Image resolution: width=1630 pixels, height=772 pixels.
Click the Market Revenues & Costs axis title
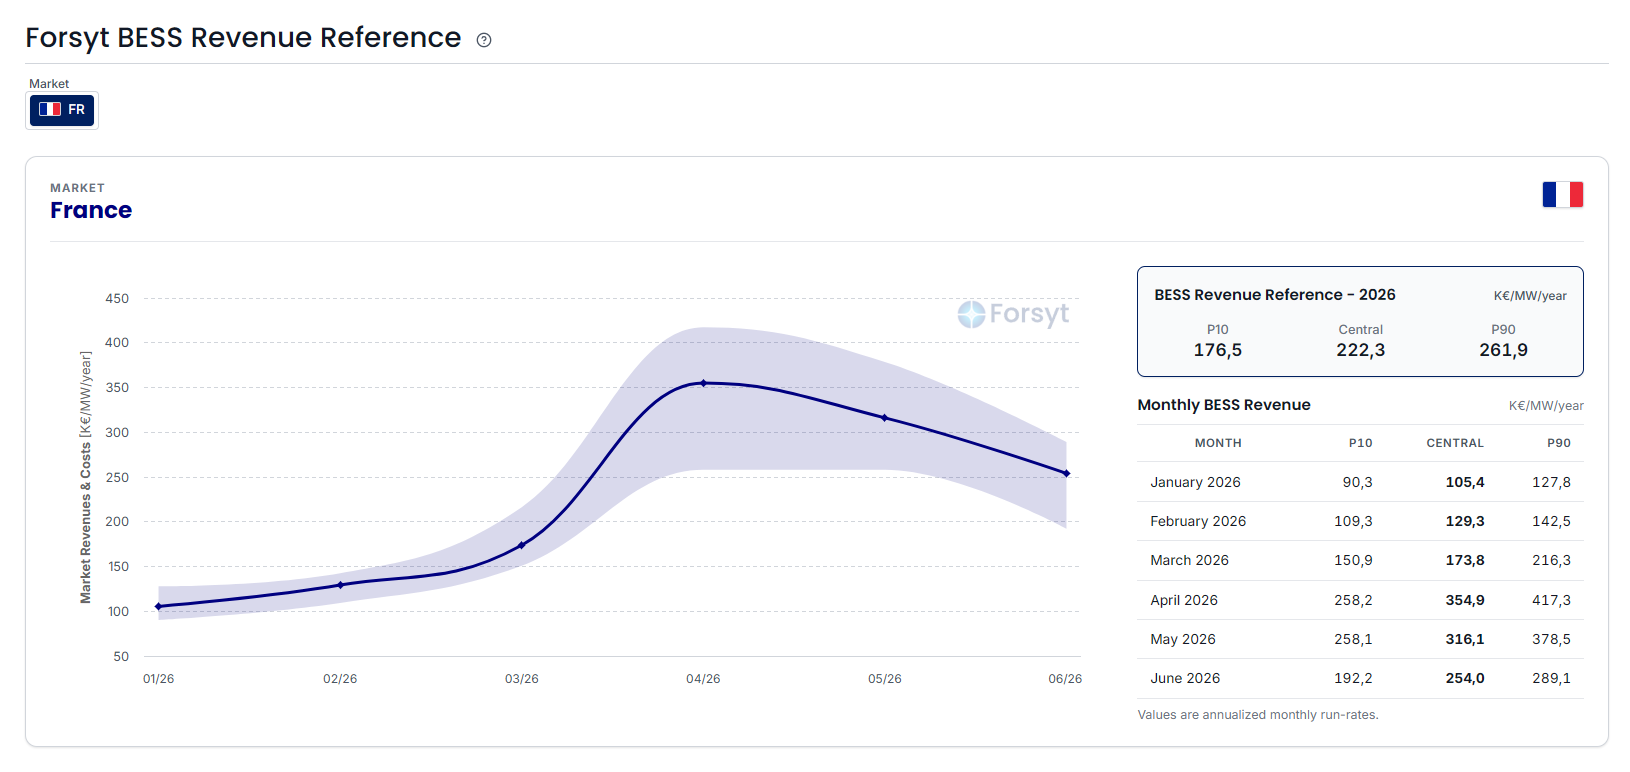[86, 477]
